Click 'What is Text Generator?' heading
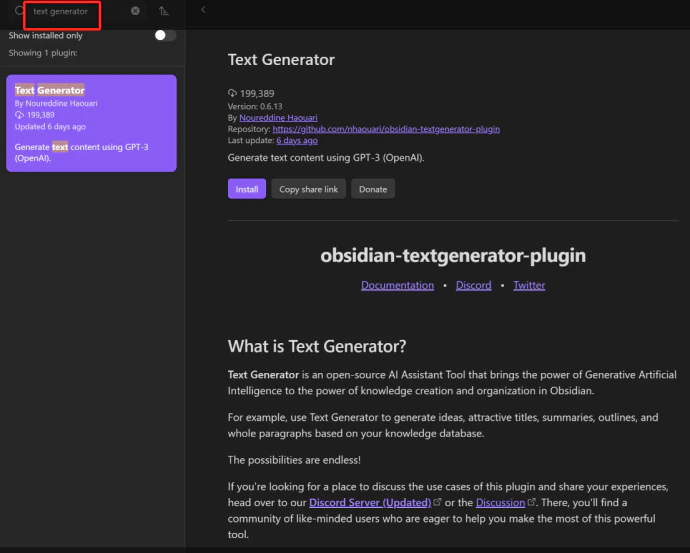Screen dimensions: 690x553 pos(317,347)
